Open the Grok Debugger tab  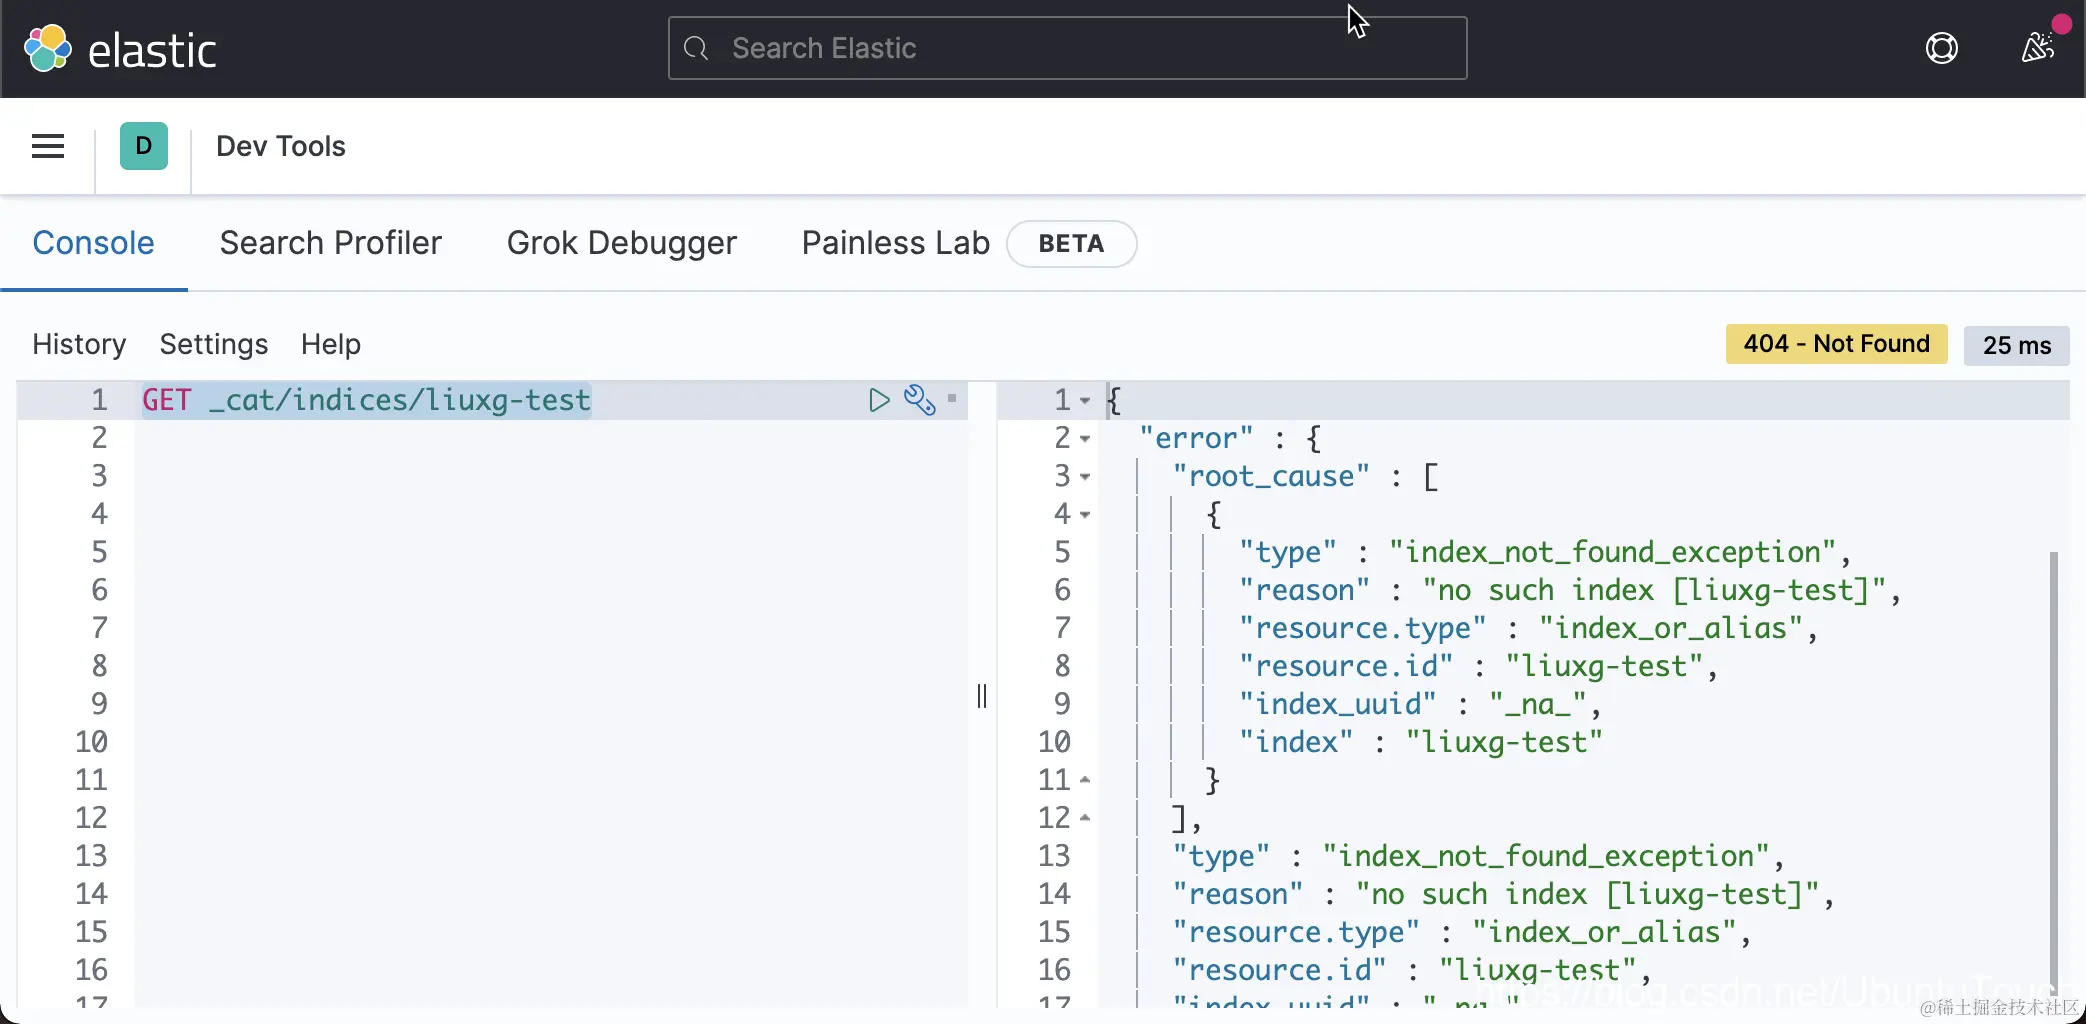point(621,243)
